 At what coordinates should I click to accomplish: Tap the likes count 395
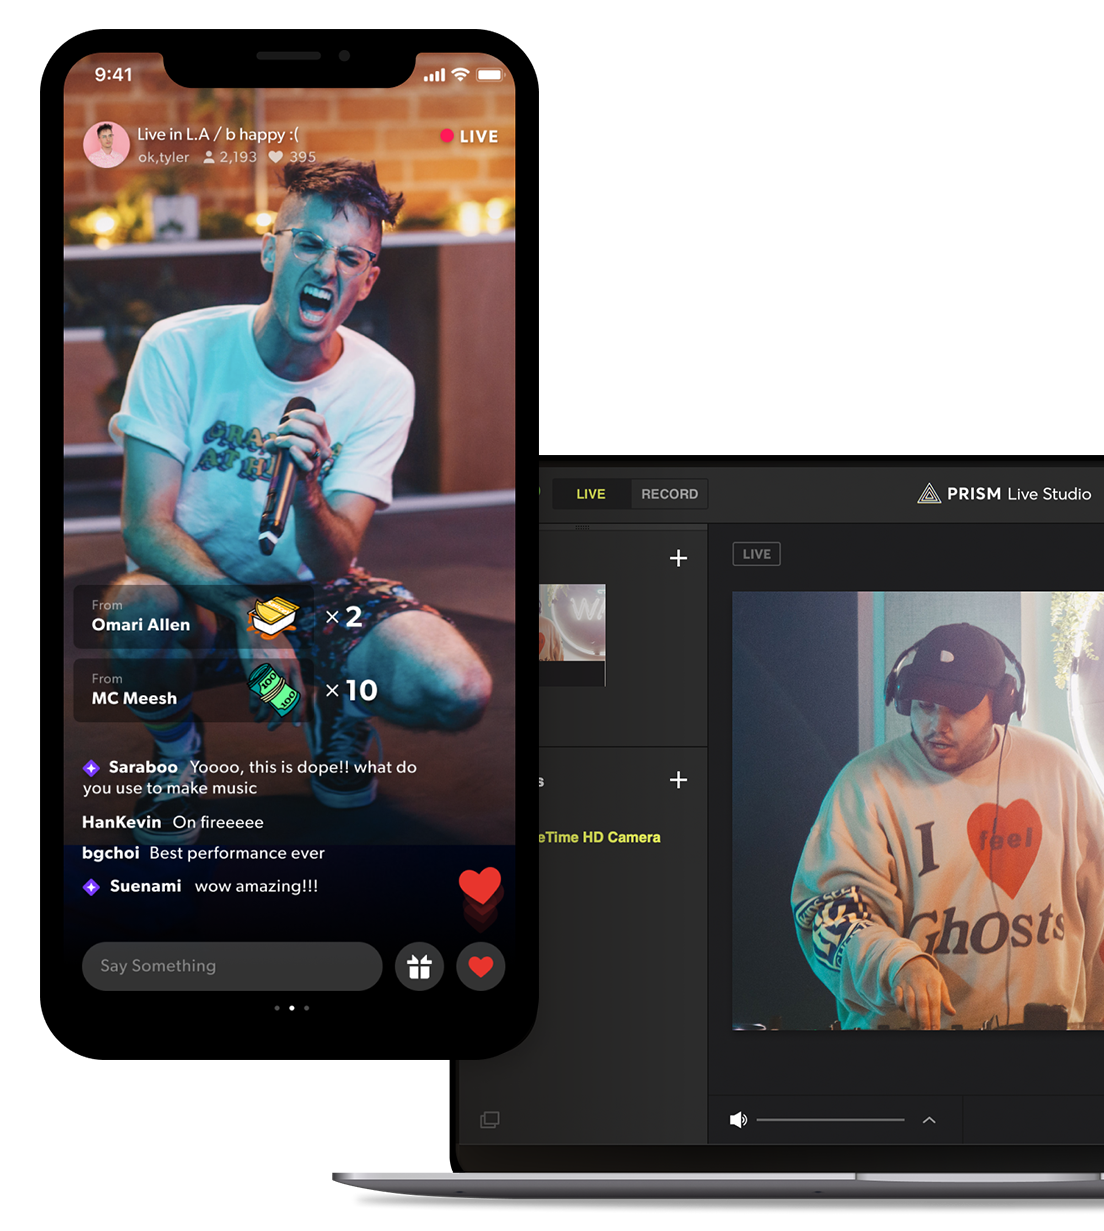[292, 157]
